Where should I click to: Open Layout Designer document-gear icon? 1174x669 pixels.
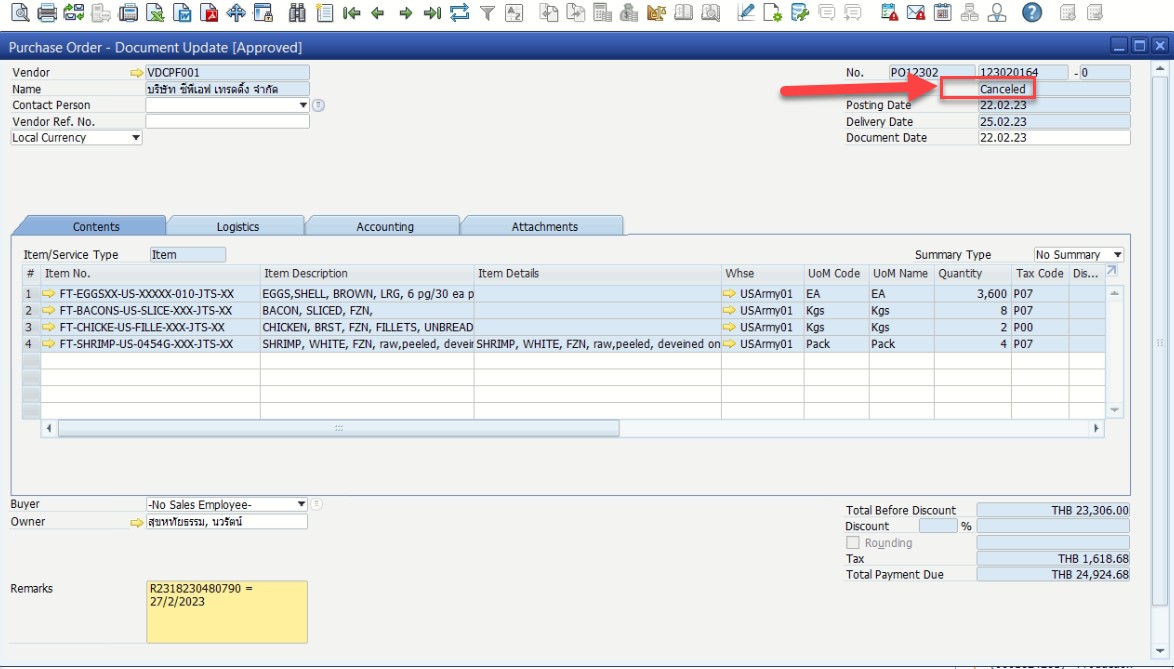[772, 13]
